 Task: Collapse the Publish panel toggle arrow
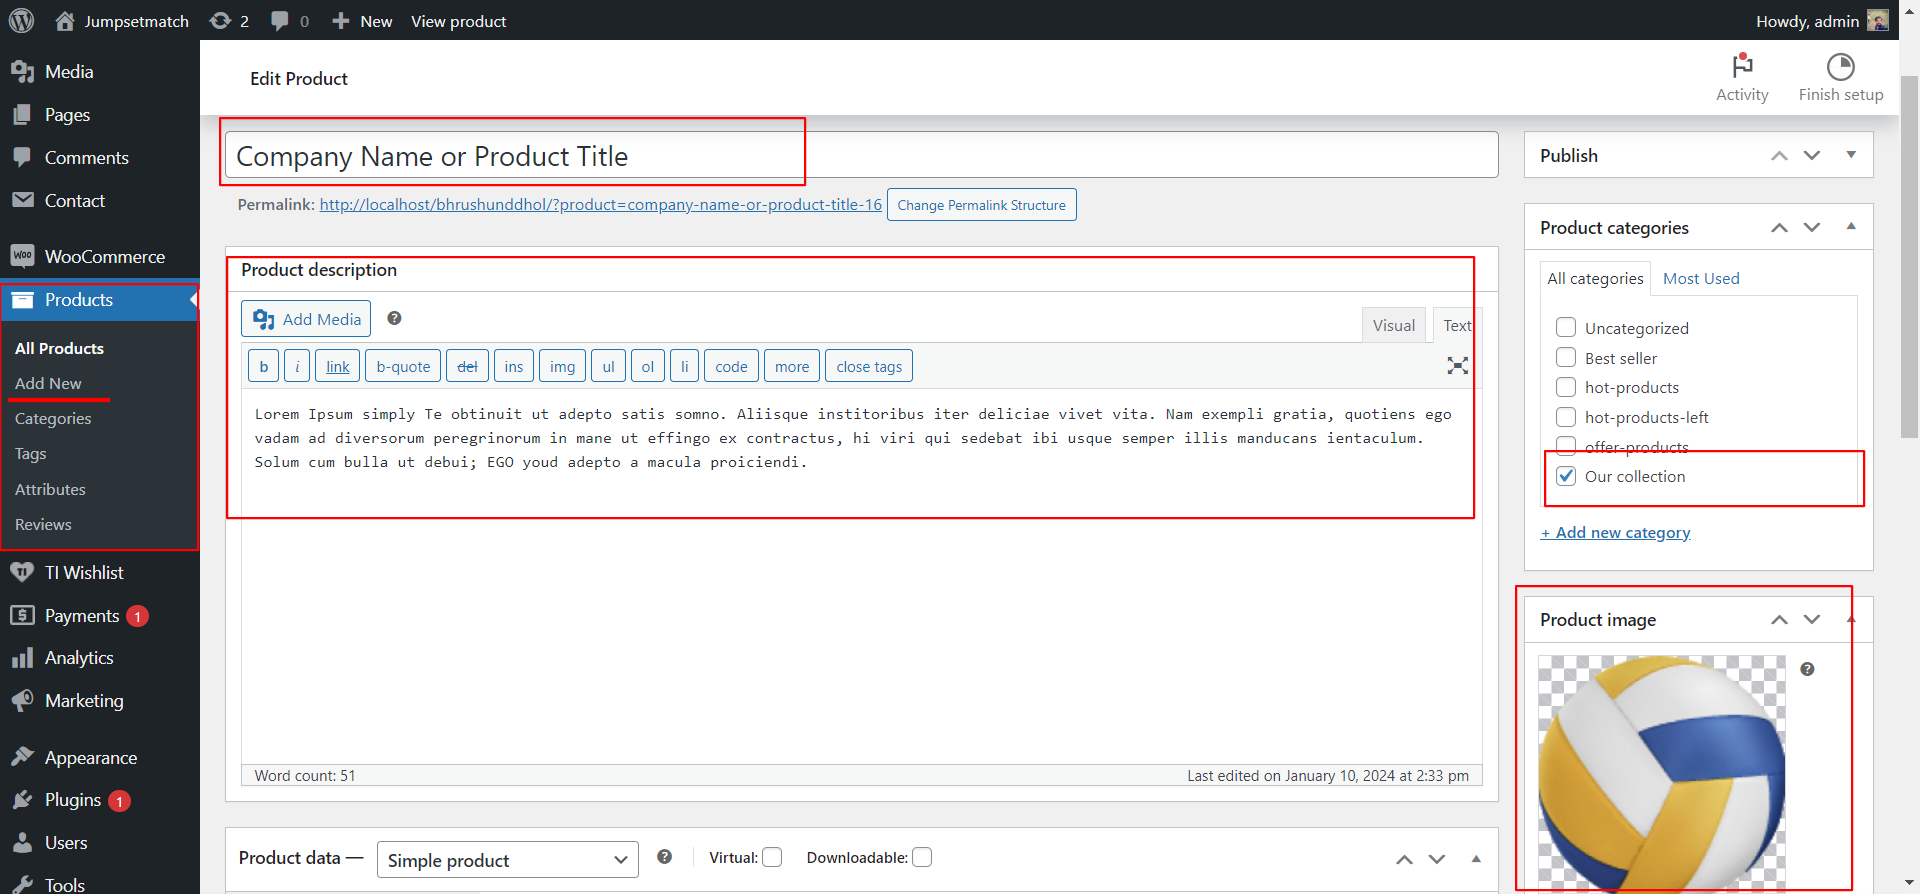tap(1851, 155)
